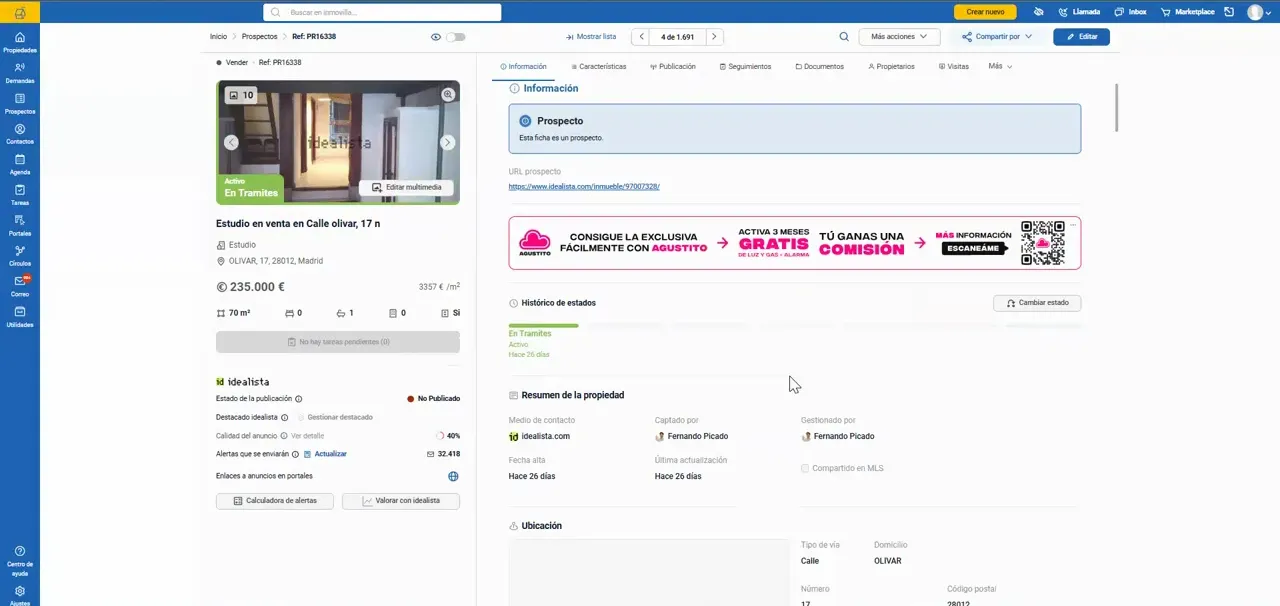Image resolution: width=1280 pixels, height=606 pixels.
Task: Click the Cambiar estado button
Action: click(1037, 302)
